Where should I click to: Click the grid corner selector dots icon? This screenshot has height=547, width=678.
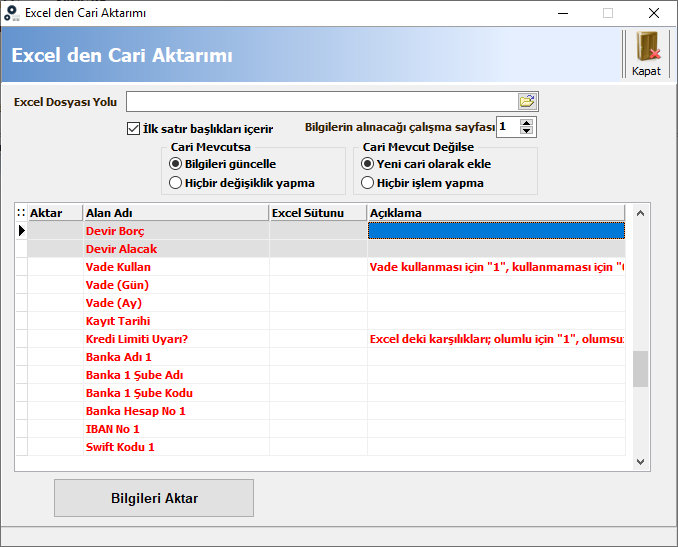(x=21, y=213)
